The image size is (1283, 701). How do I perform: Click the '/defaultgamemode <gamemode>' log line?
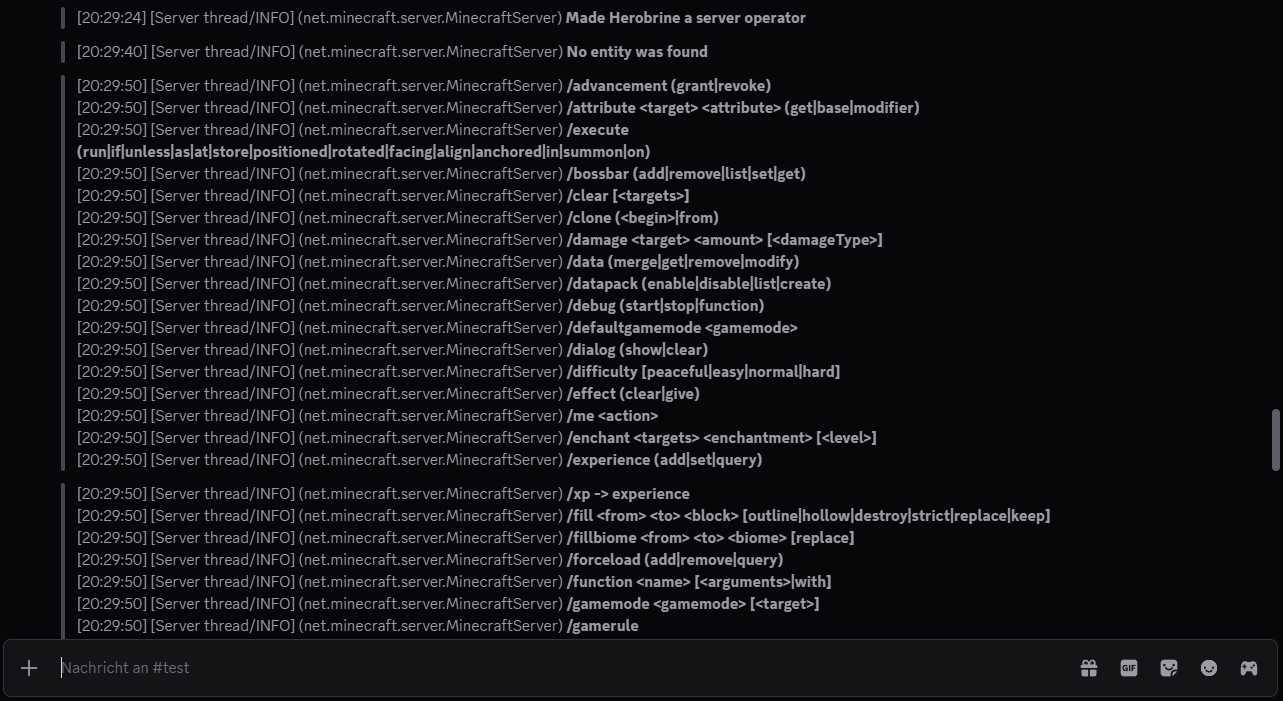(437, 328)
